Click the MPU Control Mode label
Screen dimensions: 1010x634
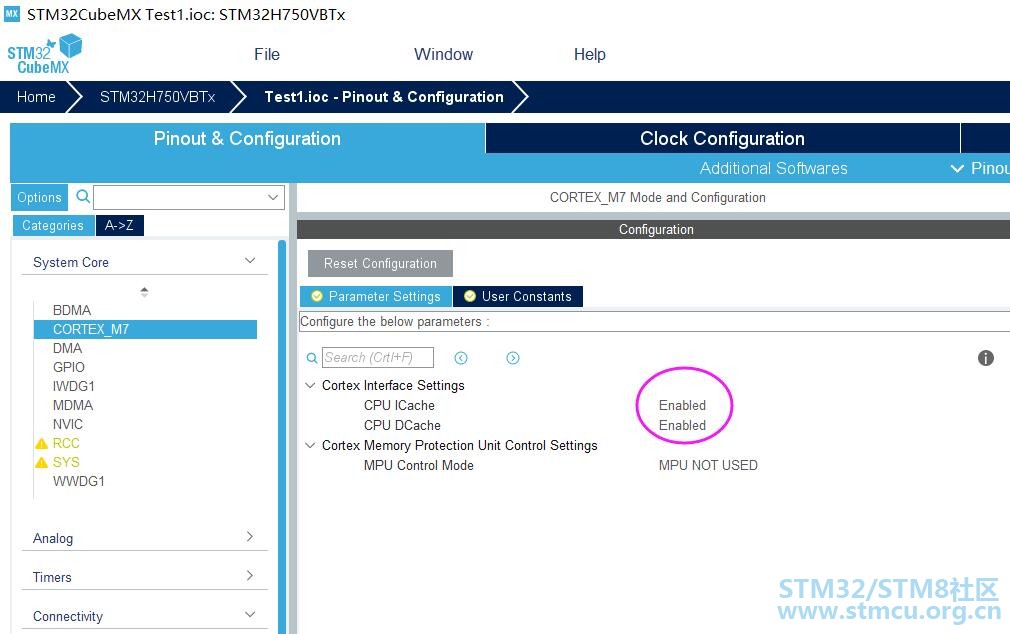tap(419, 465)
